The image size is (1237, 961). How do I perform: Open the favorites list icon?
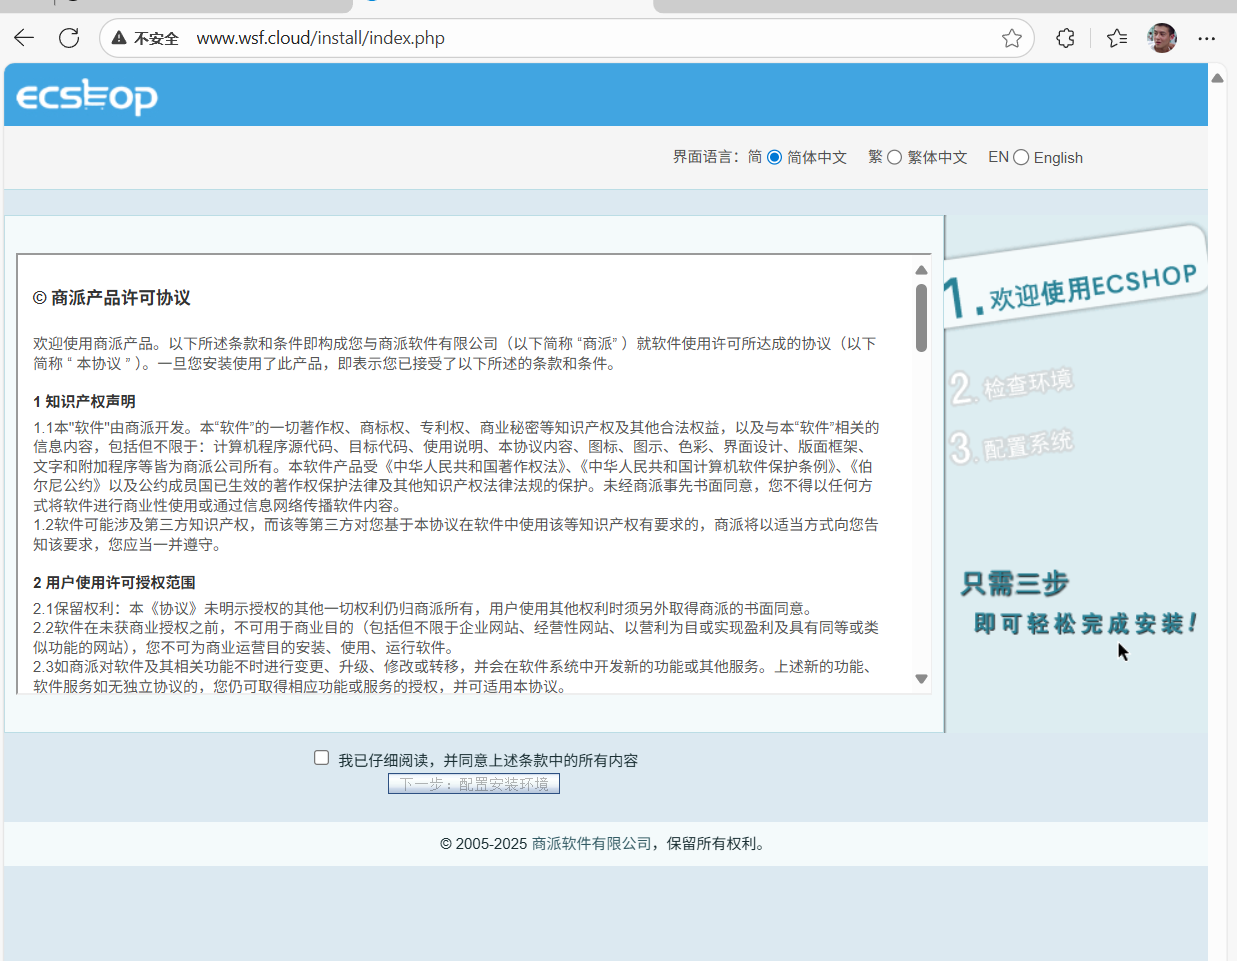(x=1117, y=38)
